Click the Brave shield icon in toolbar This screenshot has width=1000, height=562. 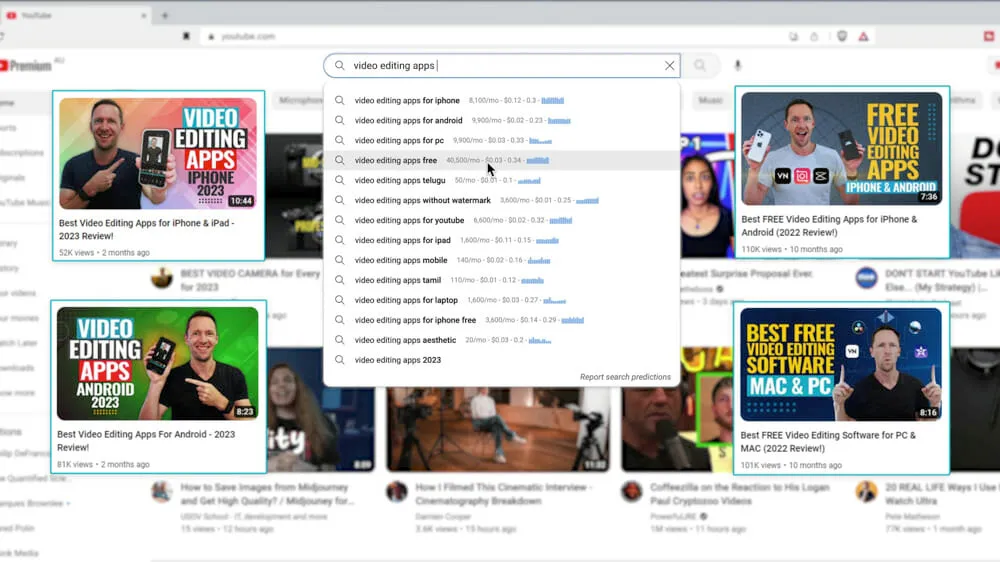(x=841, y=37)
